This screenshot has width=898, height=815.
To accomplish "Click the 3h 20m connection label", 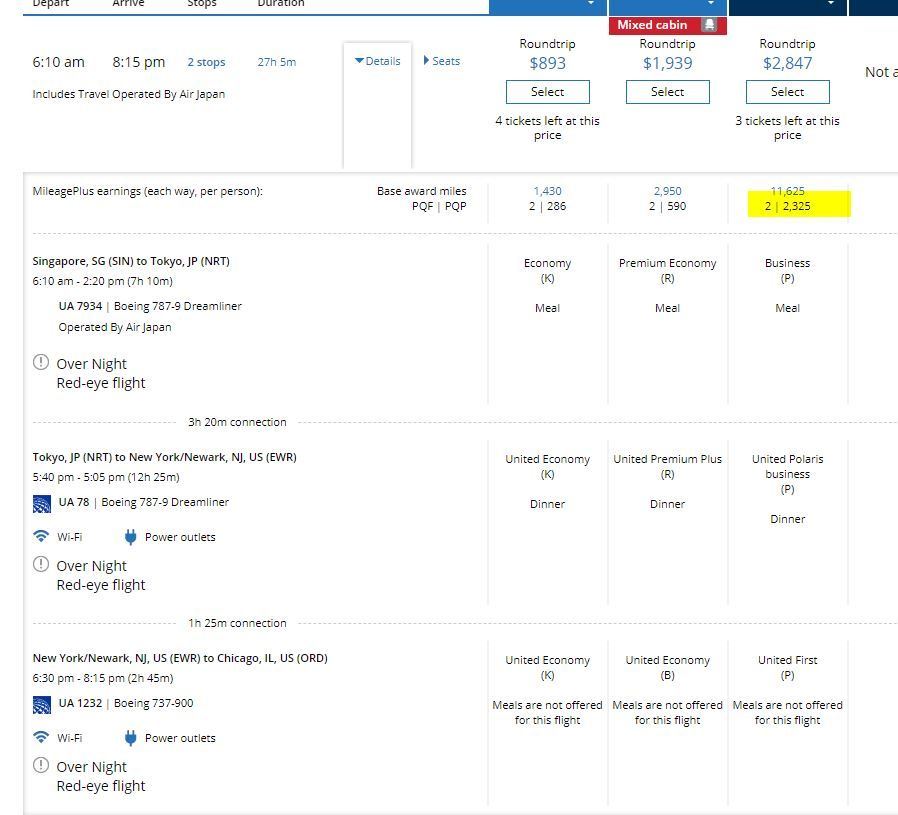I will point(237,422).
